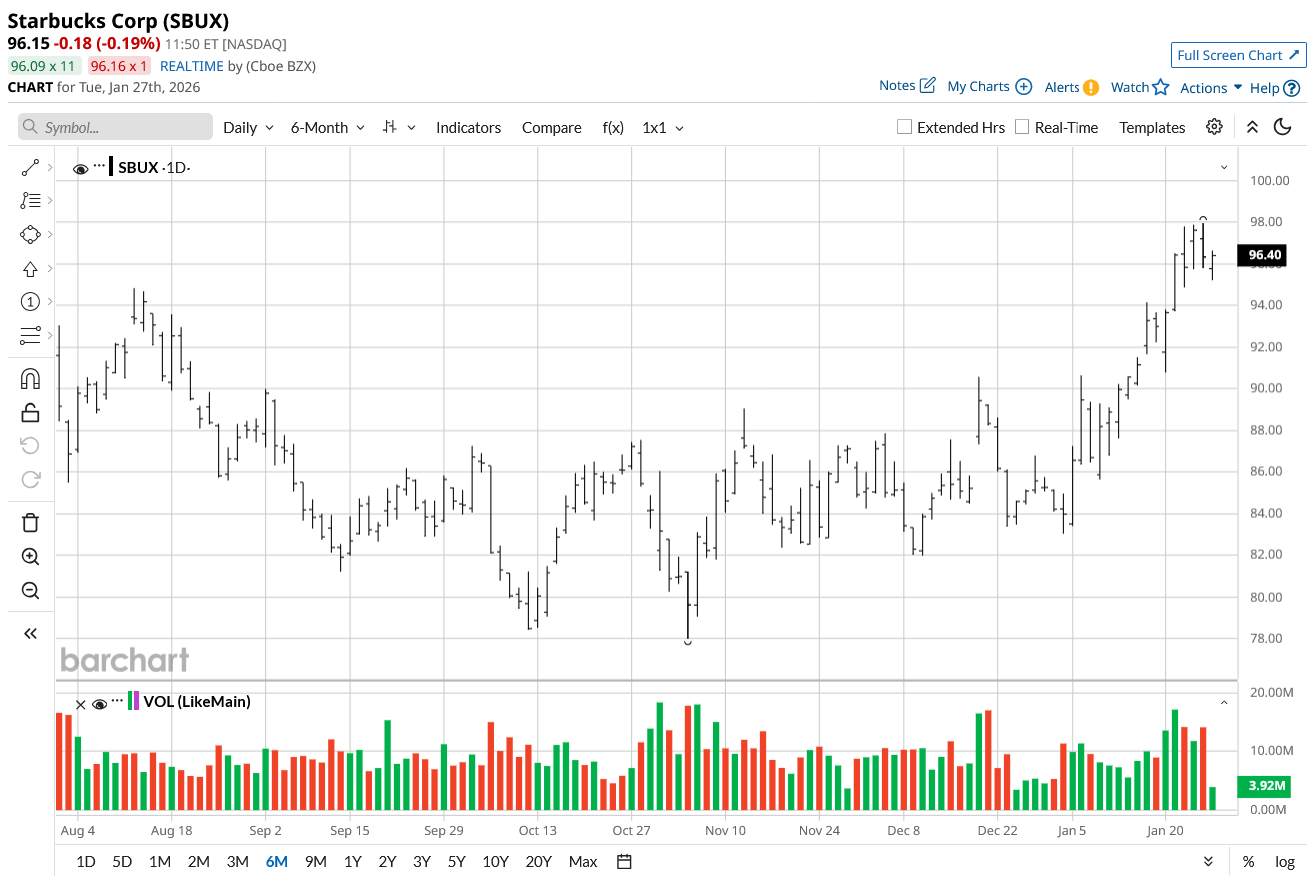Toggle SBUX price series visibility
This screenshot has width=1308, height=876.
point(80,168)
